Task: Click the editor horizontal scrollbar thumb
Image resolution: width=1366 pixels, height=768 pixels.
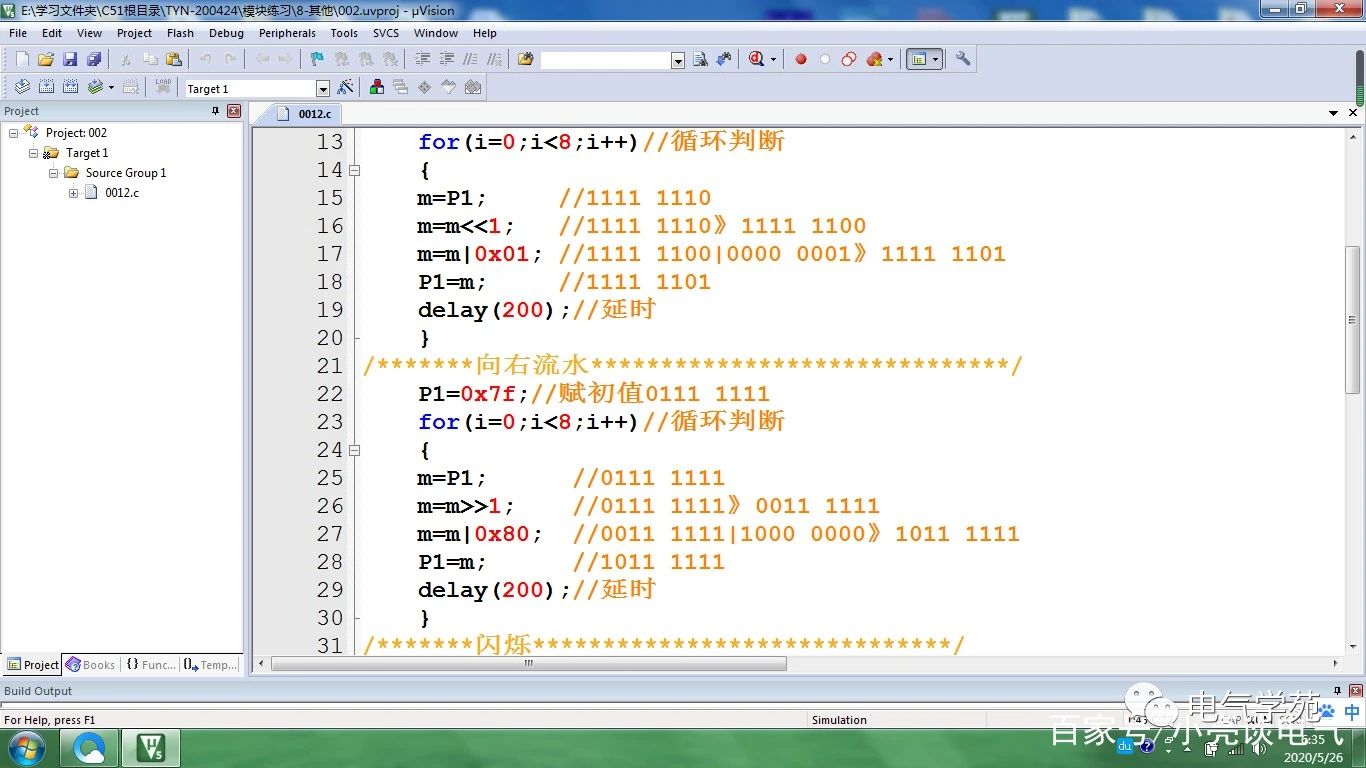Action: pos(529,663)
